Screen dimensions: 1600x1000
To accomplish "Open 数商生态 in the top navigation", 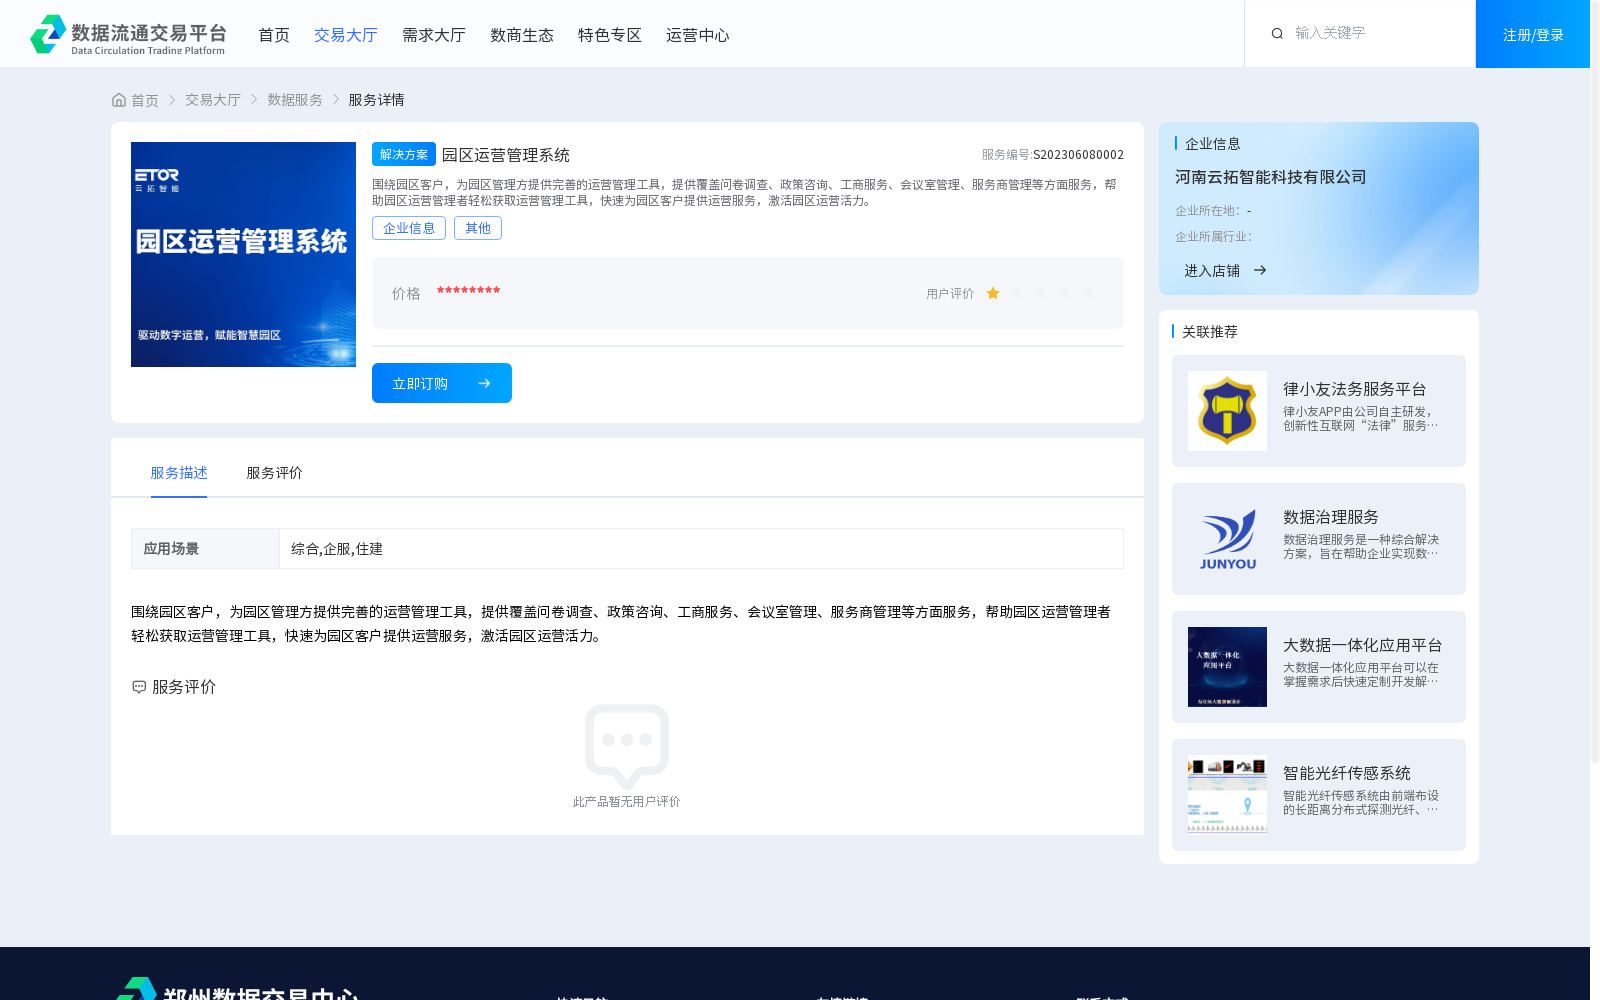I will (x=522, y=35).
